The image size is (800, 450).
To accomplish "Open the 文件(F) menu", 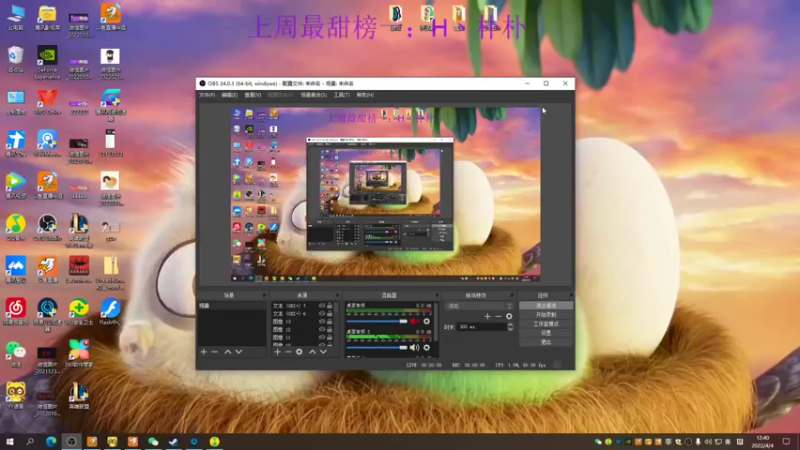I will pos(207,95).
